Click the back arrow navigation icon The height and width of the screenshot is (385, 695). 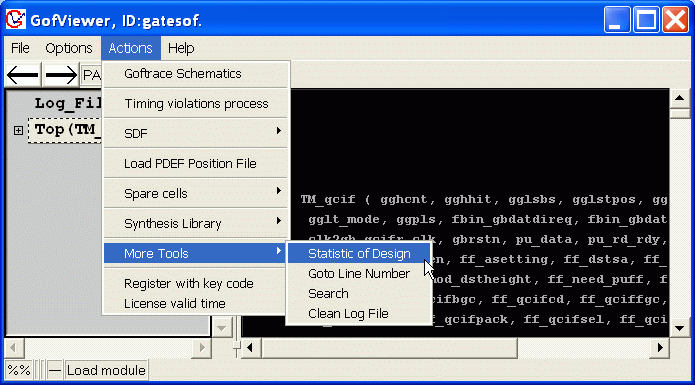[x=23, y=75]
